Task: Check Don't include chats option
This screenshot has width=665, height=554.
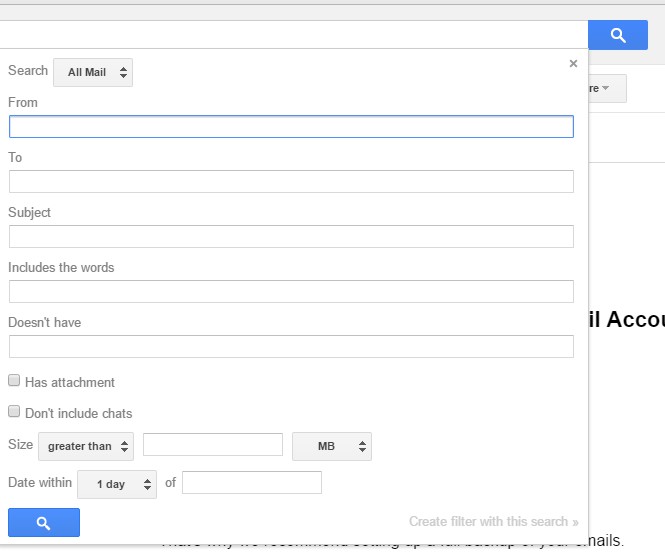Action: [x=14, y=412]
